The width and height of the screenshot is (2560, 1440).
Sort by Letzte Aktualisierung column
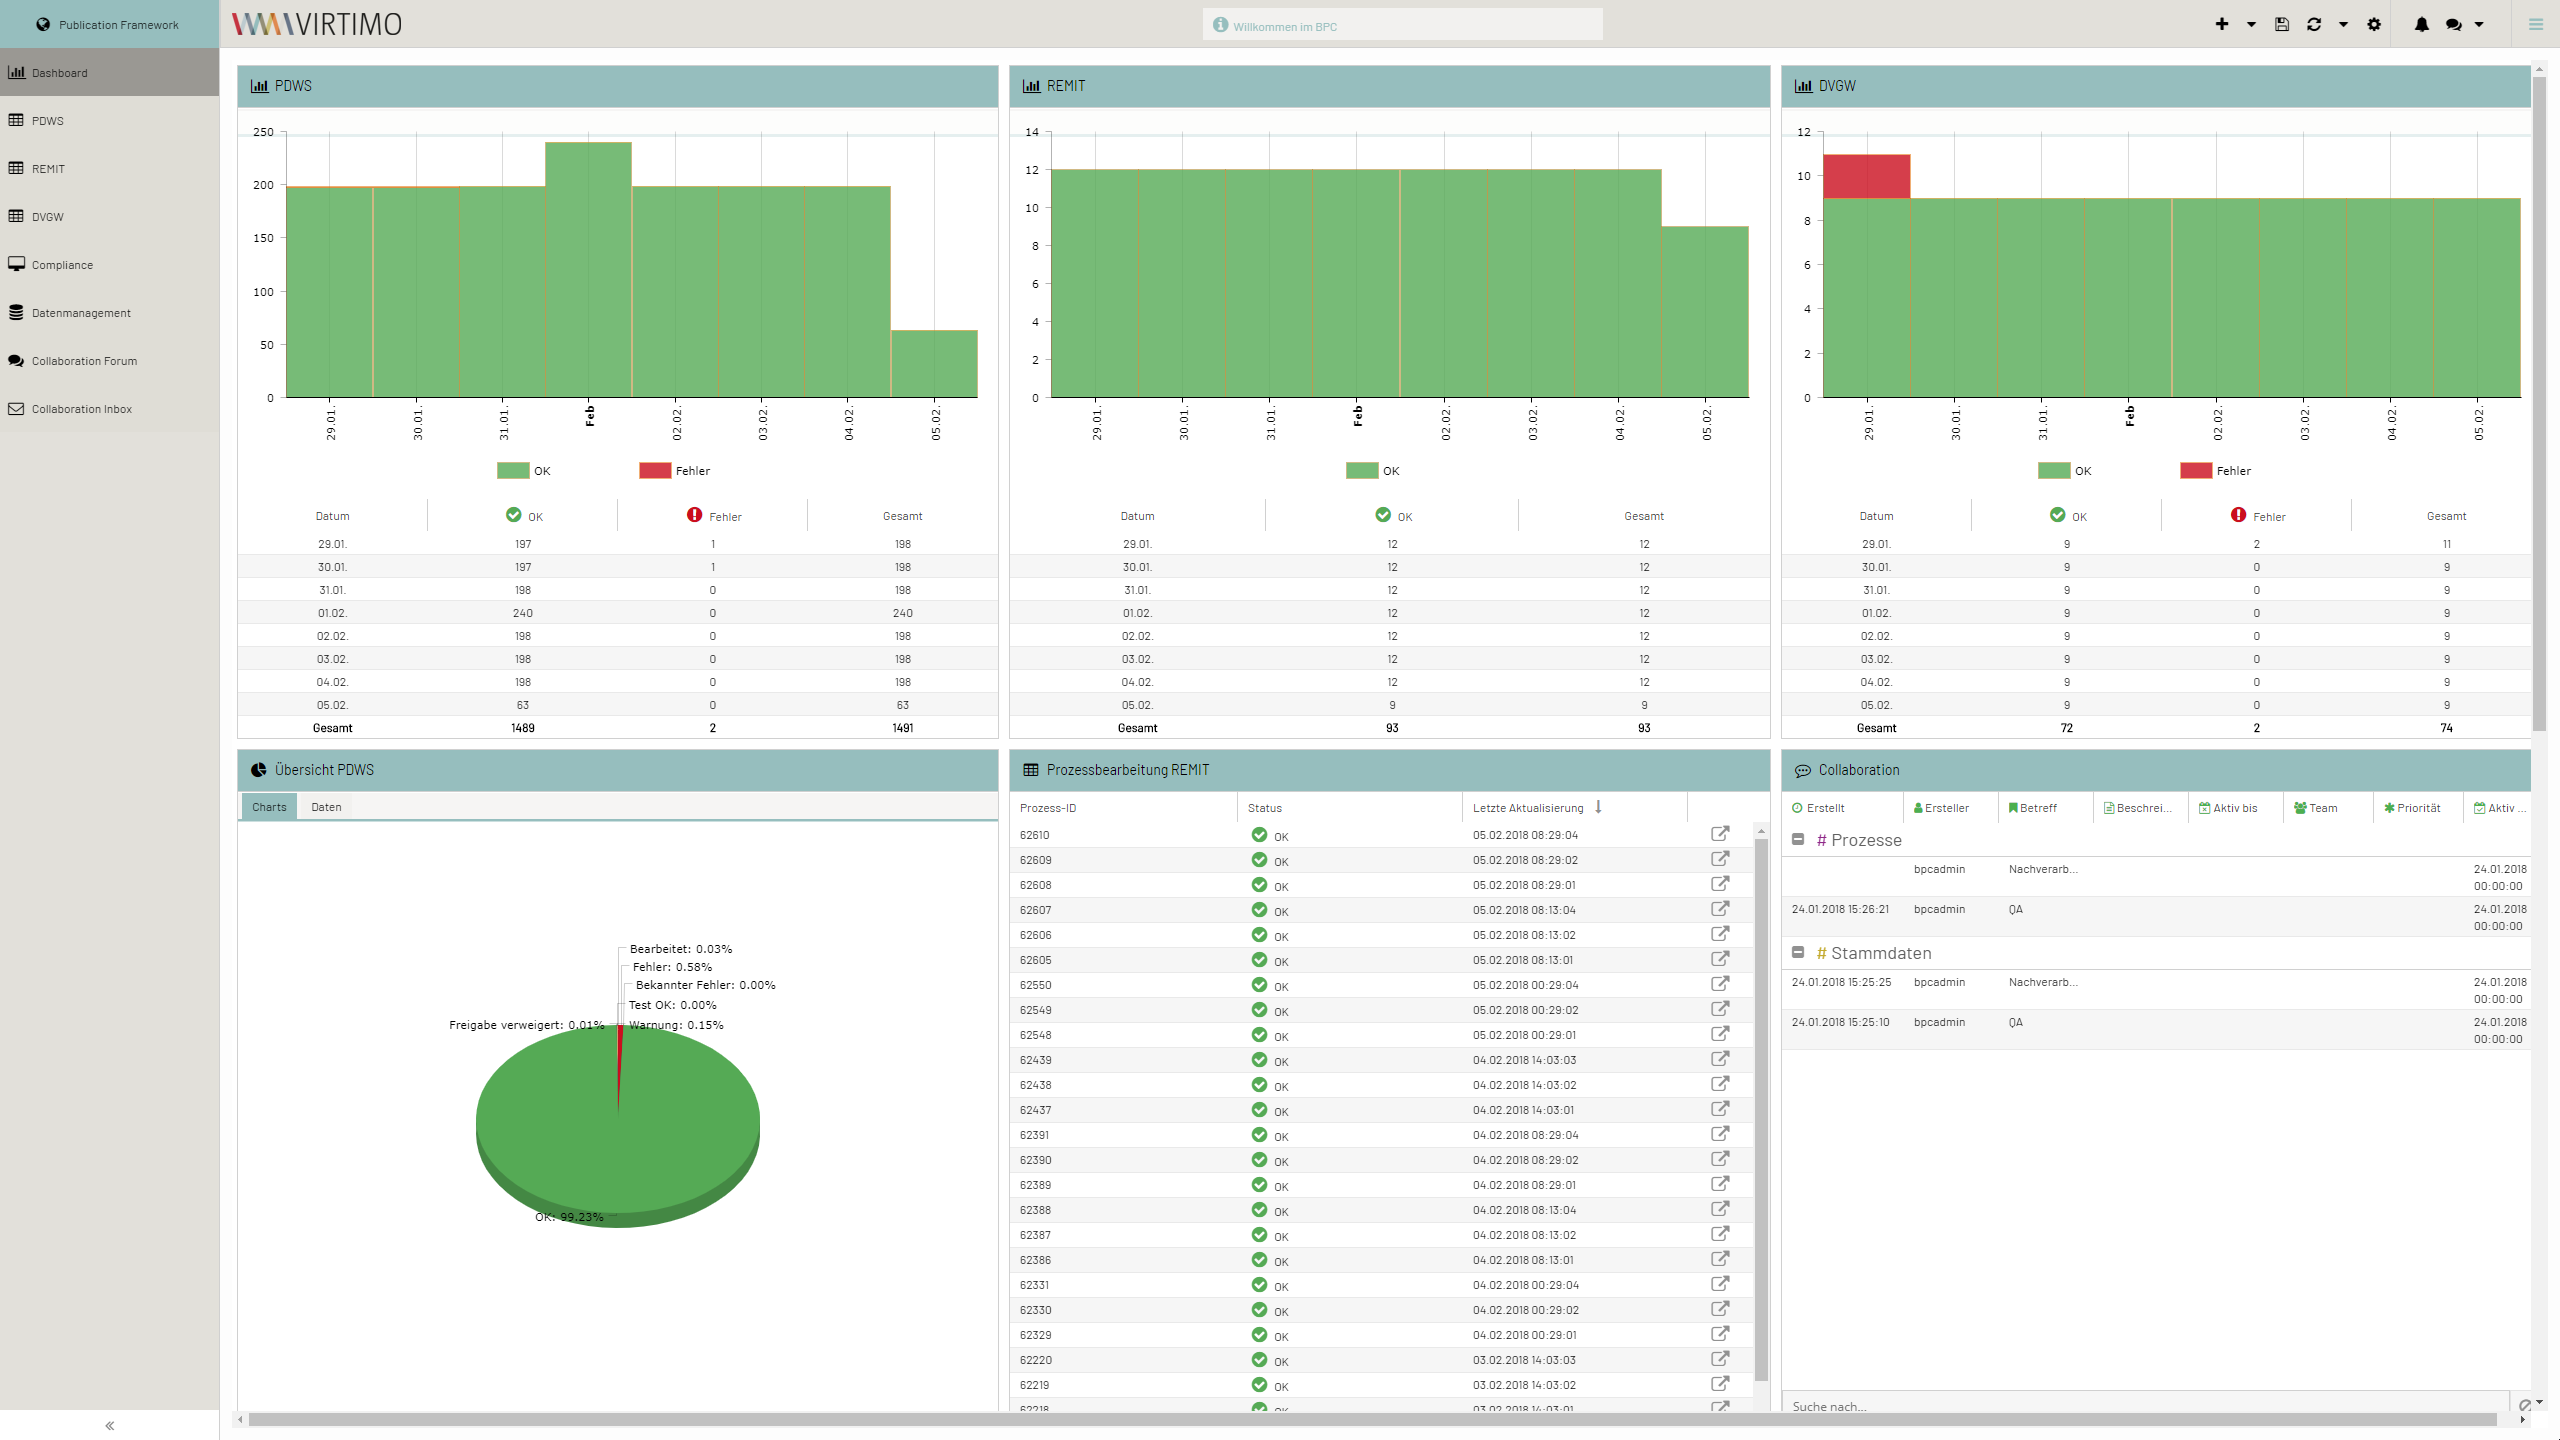coord(1574,807)
